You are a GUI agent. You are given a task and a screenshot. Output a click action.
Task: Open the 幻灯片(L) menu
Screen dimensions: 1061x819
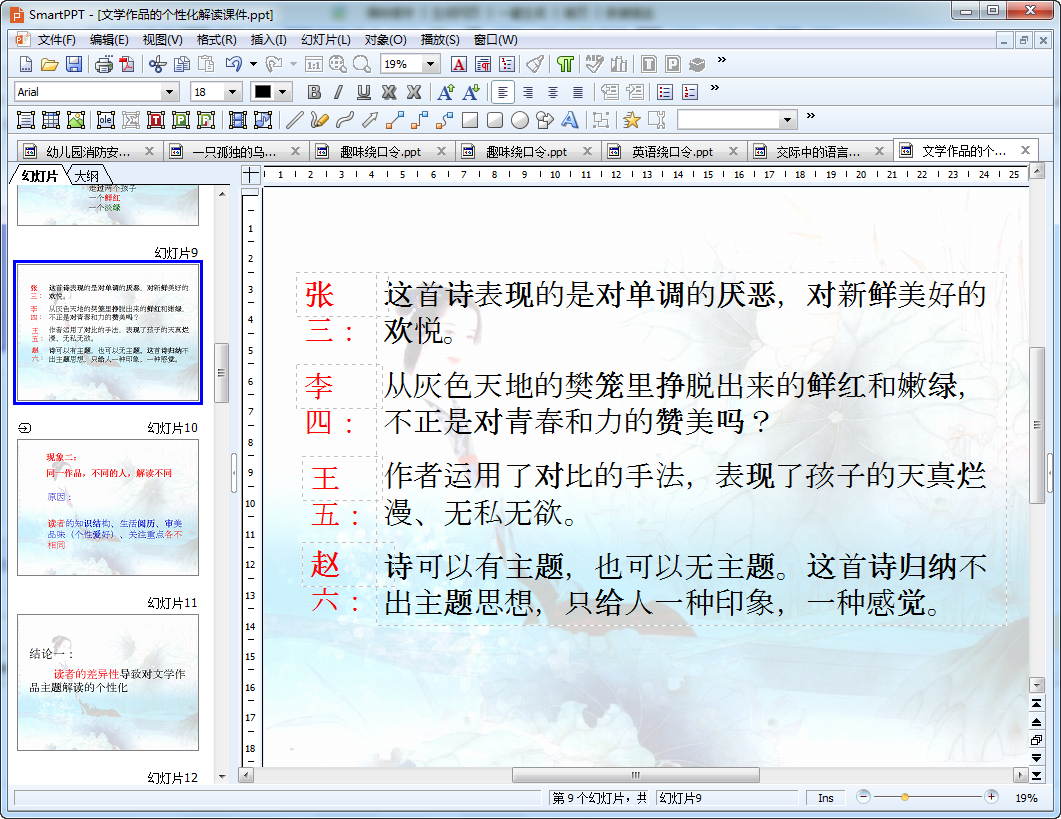pos(325,40)
